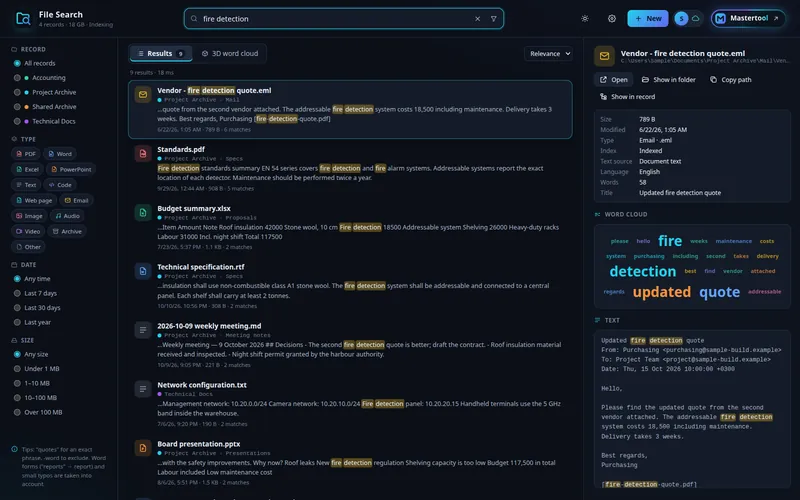Open the Mastertool link button
This screenshot has height=500, width=800.
[748, 18]
